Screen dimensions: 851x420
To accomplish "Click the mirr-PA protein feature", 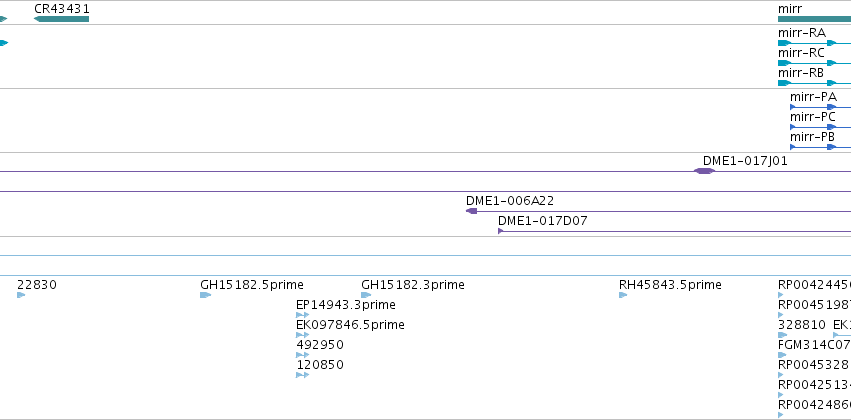I will (x=820, y=107).
